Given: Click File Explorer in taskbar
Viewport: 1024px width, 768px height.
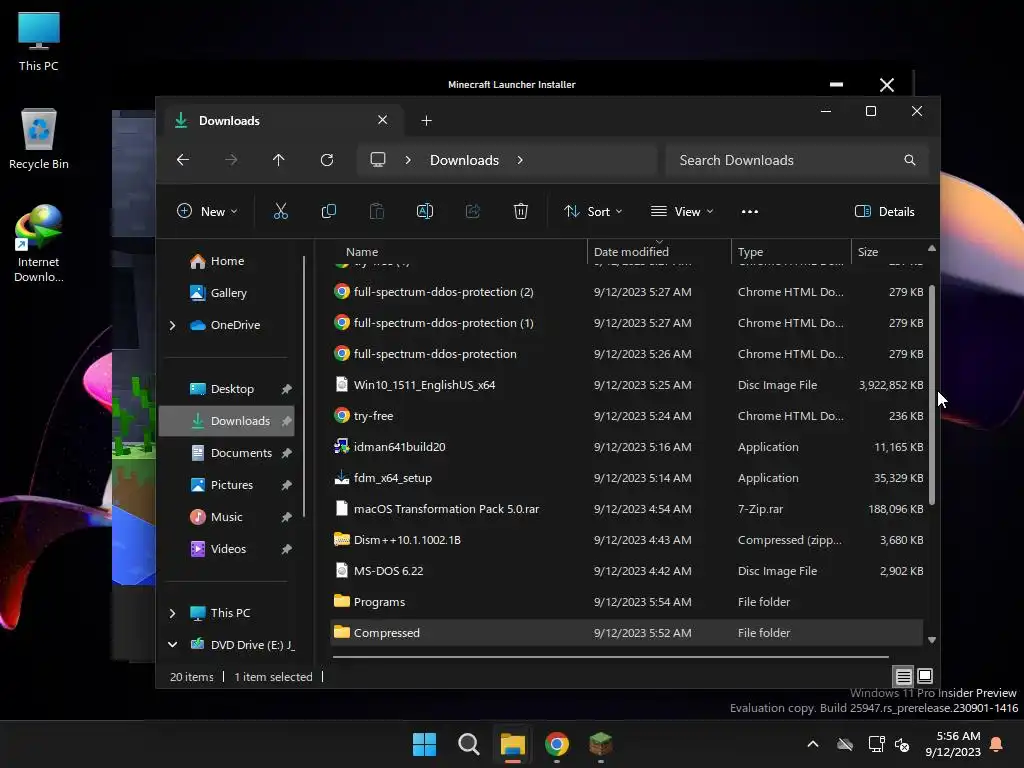Looking at the screenshot, I should [x=513, y=744].
